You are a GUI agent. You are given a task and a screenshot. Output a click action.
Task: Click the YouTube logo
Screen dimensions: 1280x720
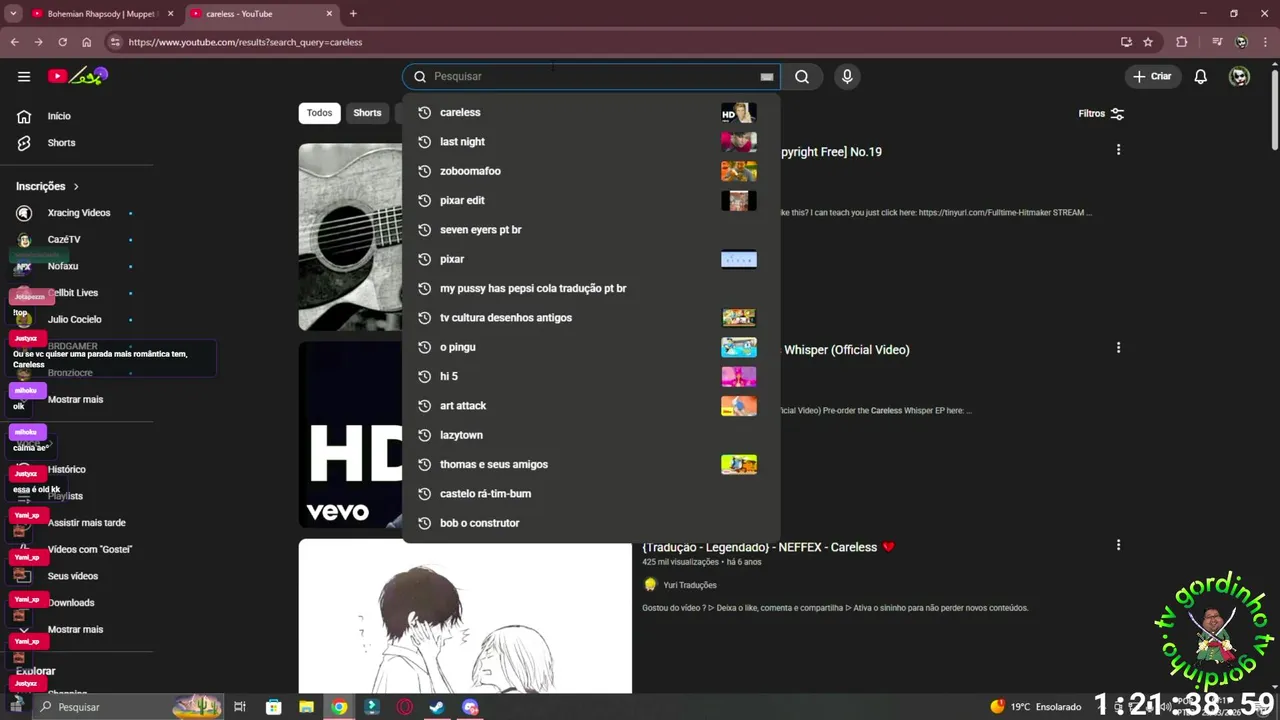click(x=78, y=76)
